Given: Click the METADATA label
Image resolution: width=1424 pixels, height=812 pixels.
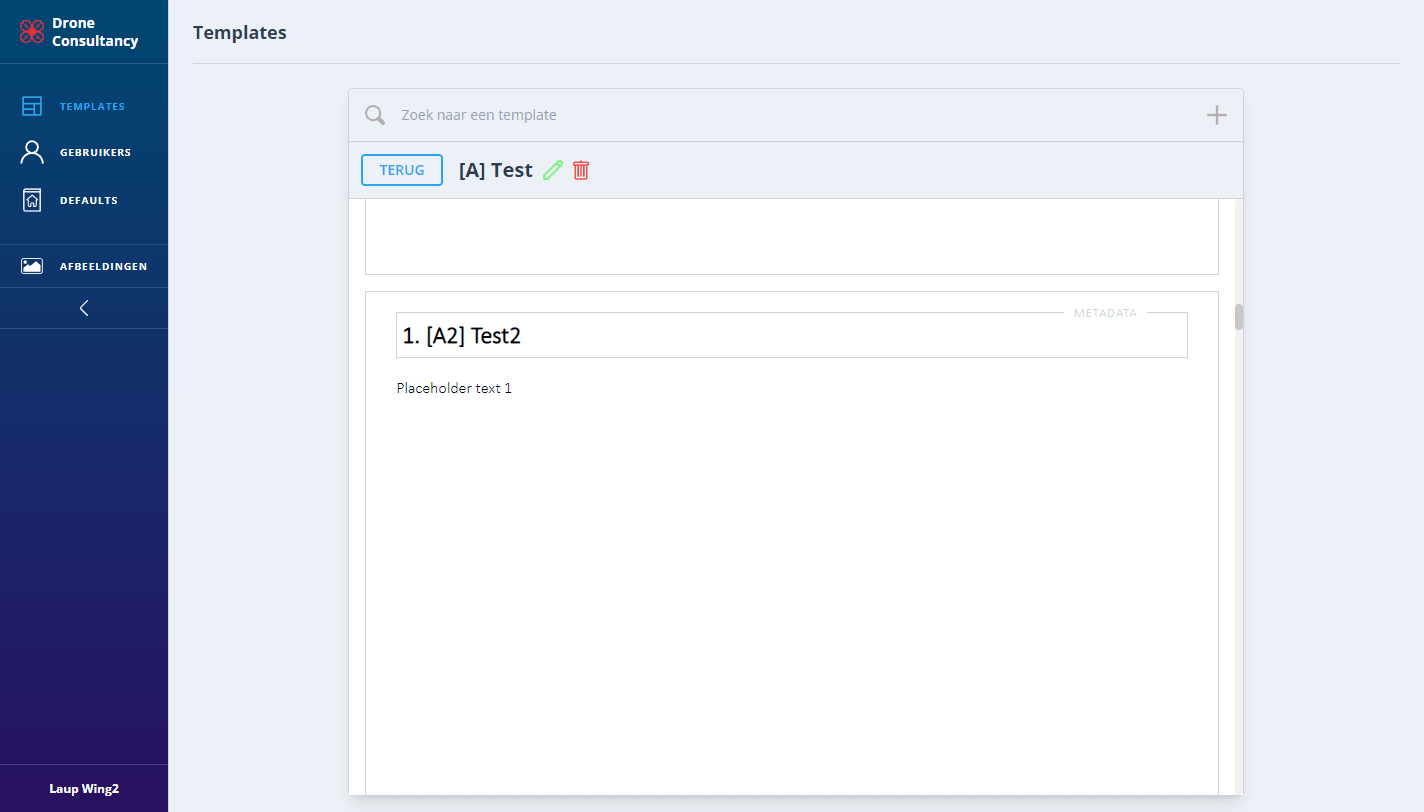Looking at the screenshot, I should (1105, 313).
